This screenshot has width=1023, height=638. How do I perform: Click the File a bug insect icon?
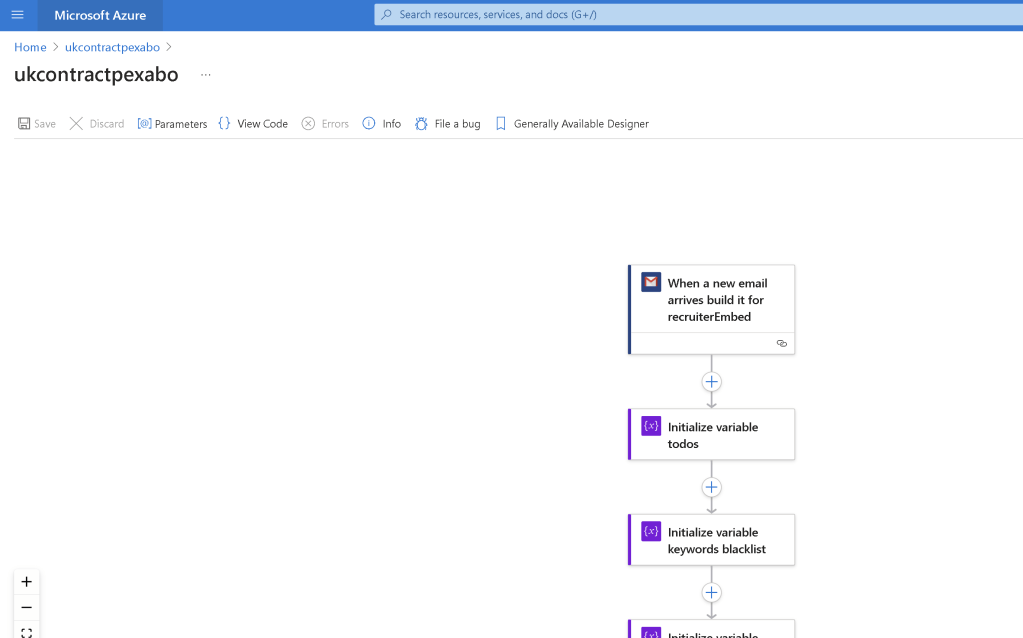tap(421, 123)
